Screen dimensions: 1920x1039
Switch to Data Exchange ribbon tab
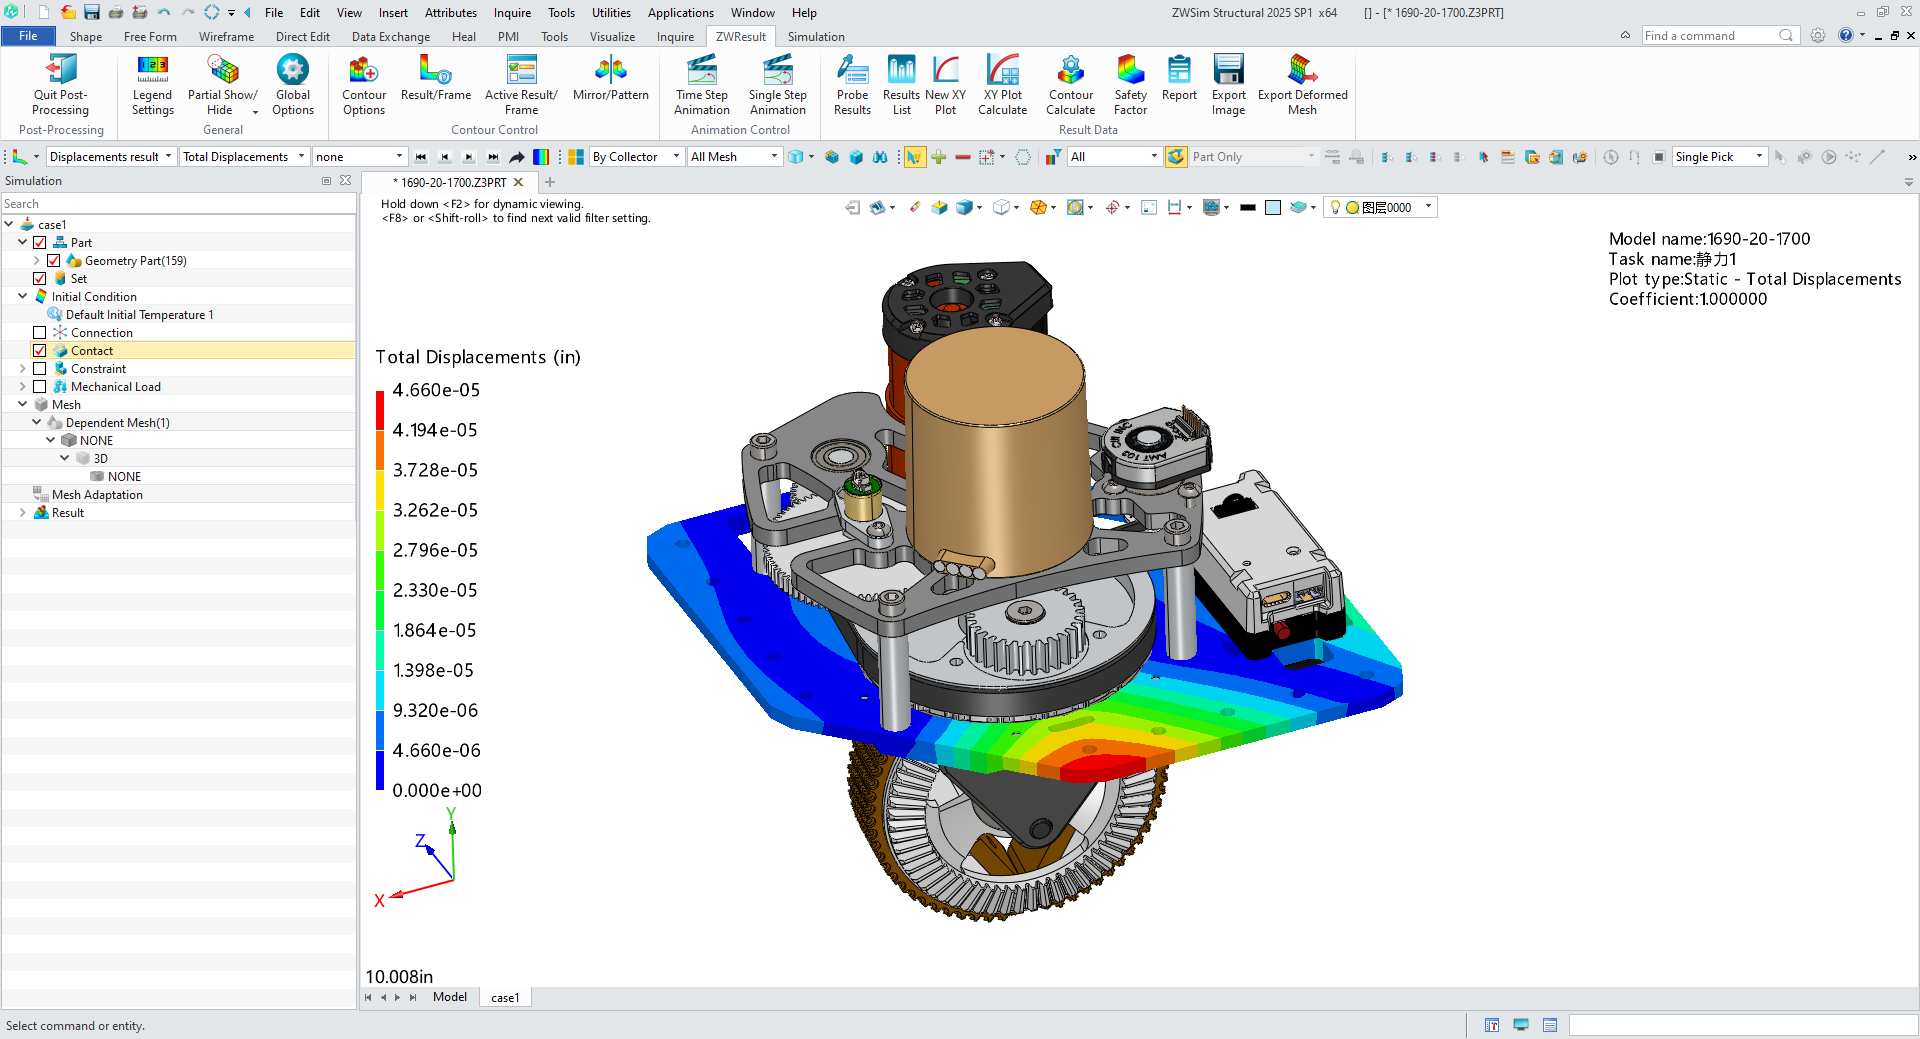[391, 37]
